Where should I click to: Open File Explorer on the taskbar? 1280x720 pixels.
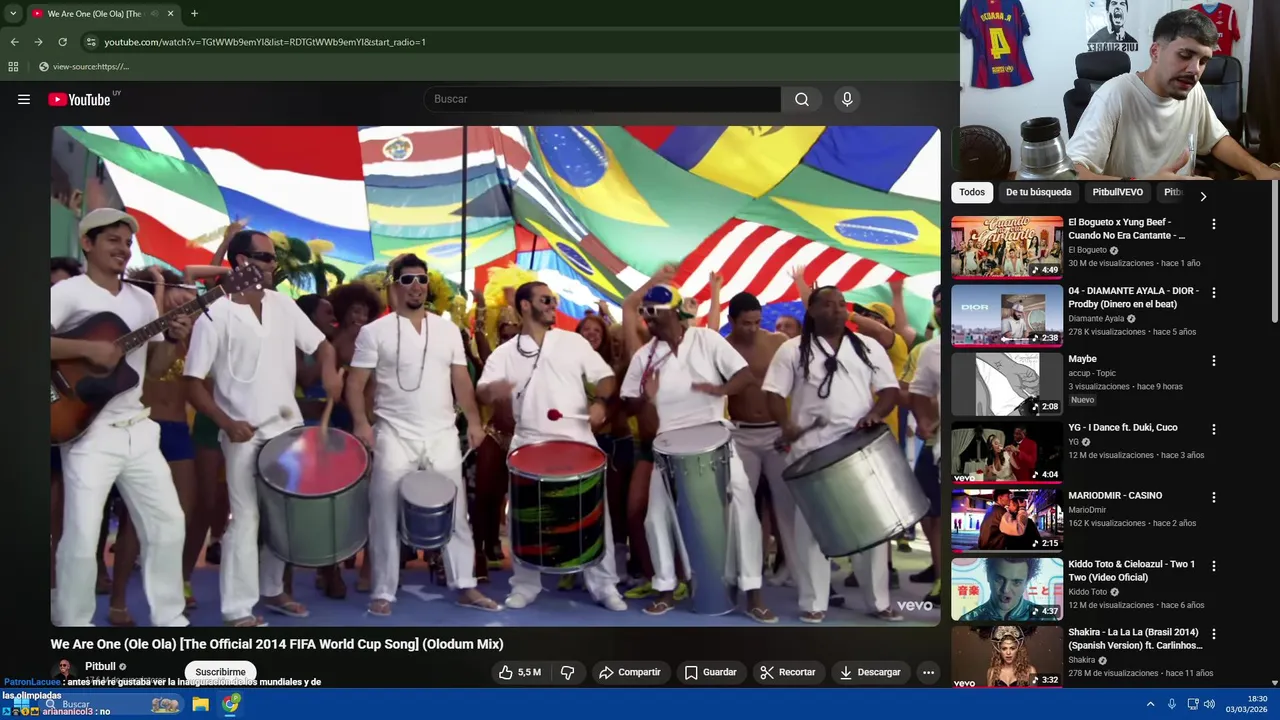tap(200, 704)
